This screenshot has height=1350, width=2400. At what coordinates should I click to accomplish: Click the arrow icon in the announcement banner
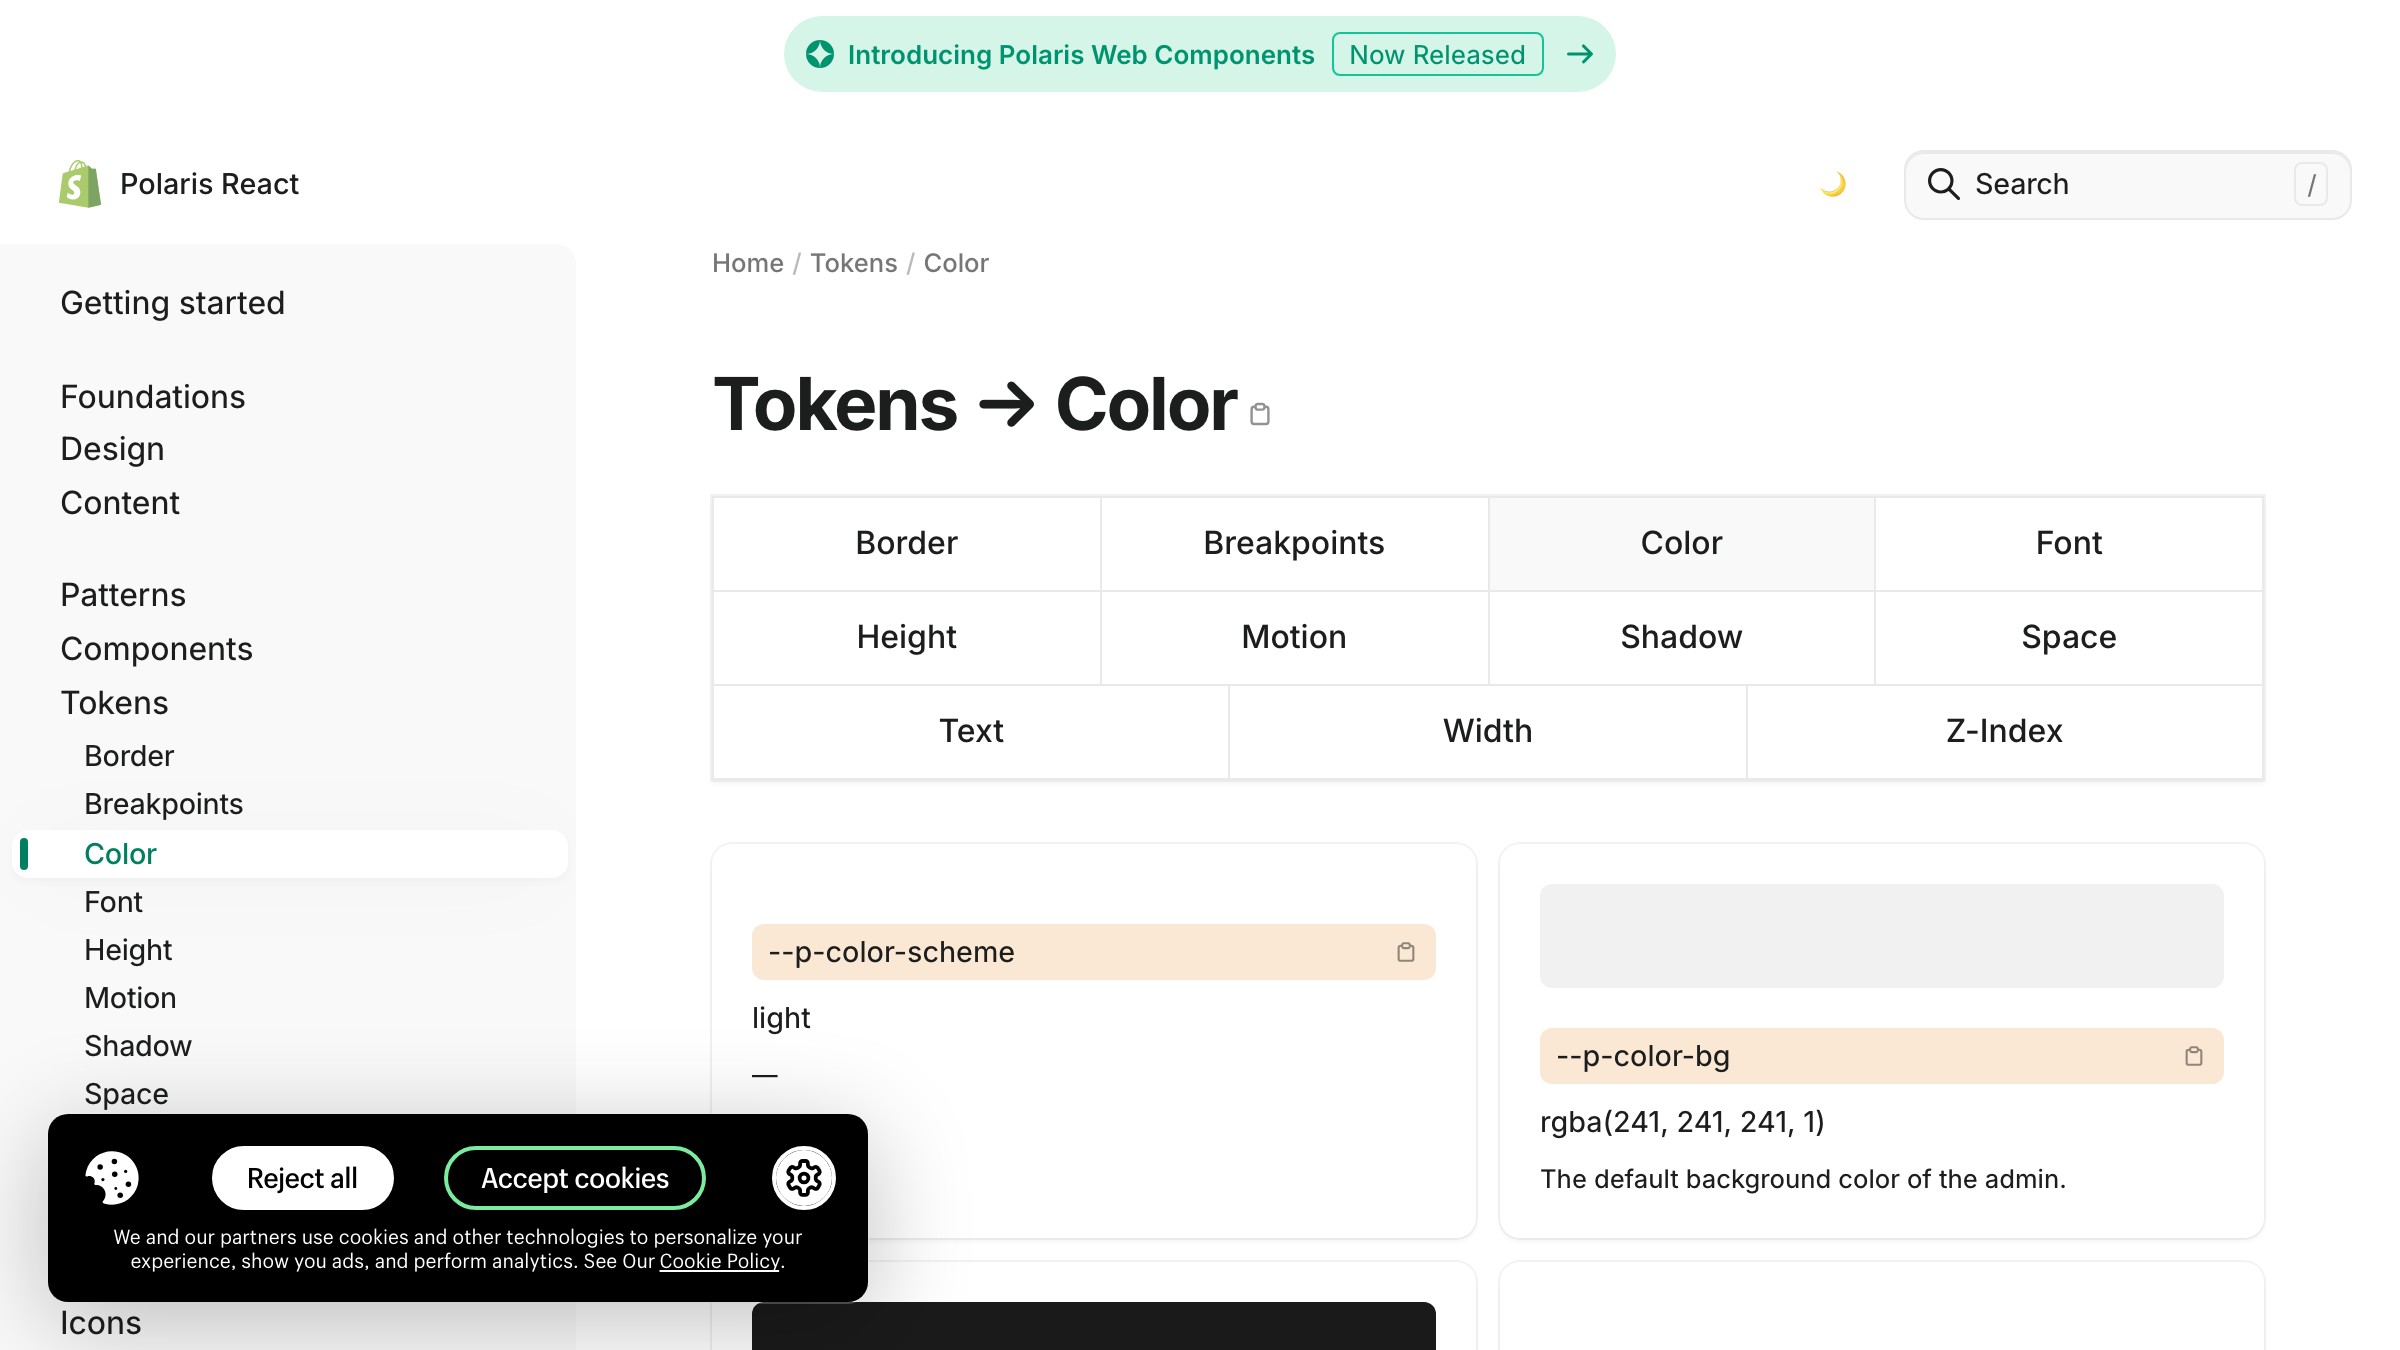pos(1579,54)
